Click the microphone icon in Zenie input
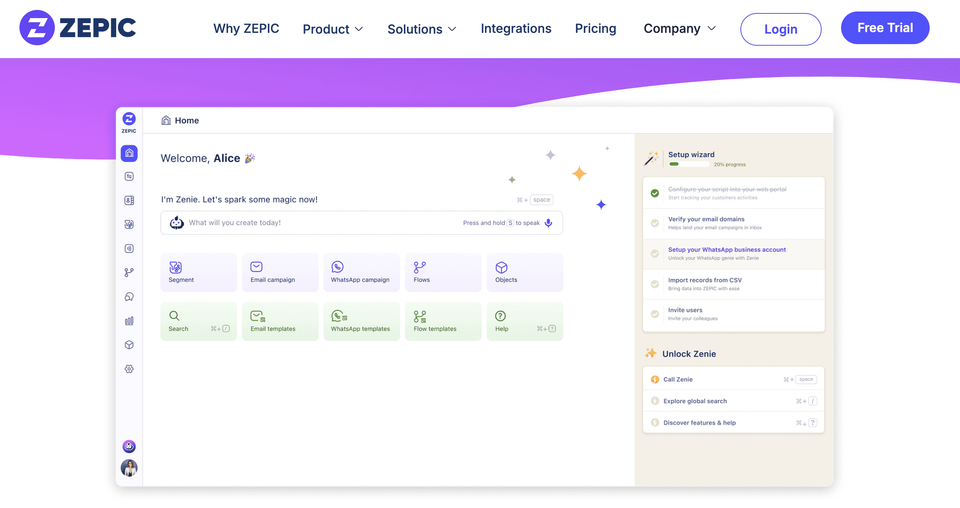The width and height of the screenshot is (960, 508). [548, 223]
